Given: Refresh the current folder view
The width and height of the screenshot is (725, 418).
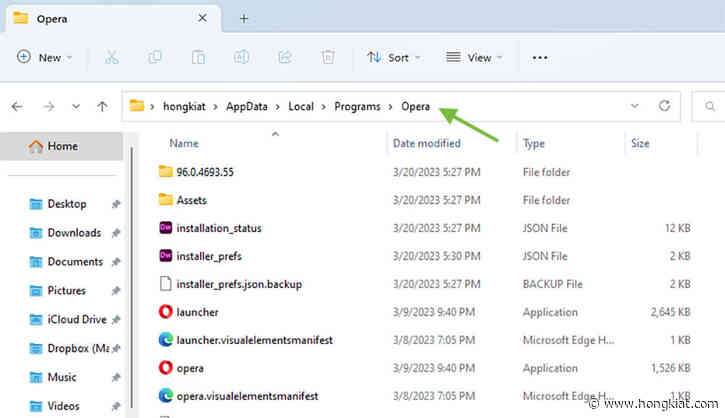Looking at the screenshot, I should 664,106.
